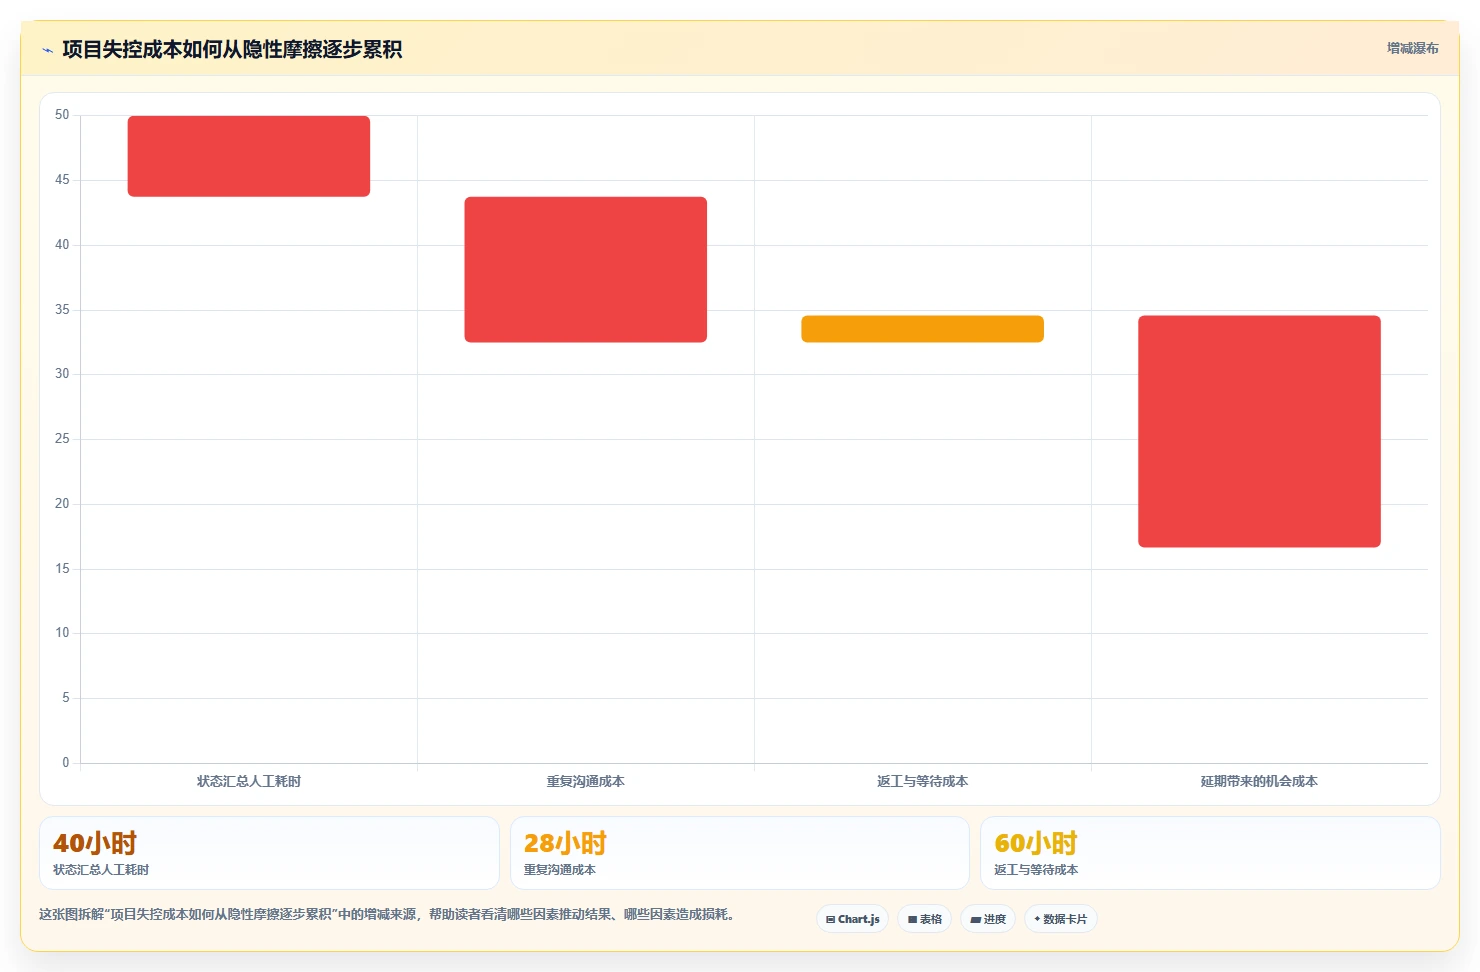Click the 数据卡片 tag
The image size is (1480, 972).
[1061, 919]
